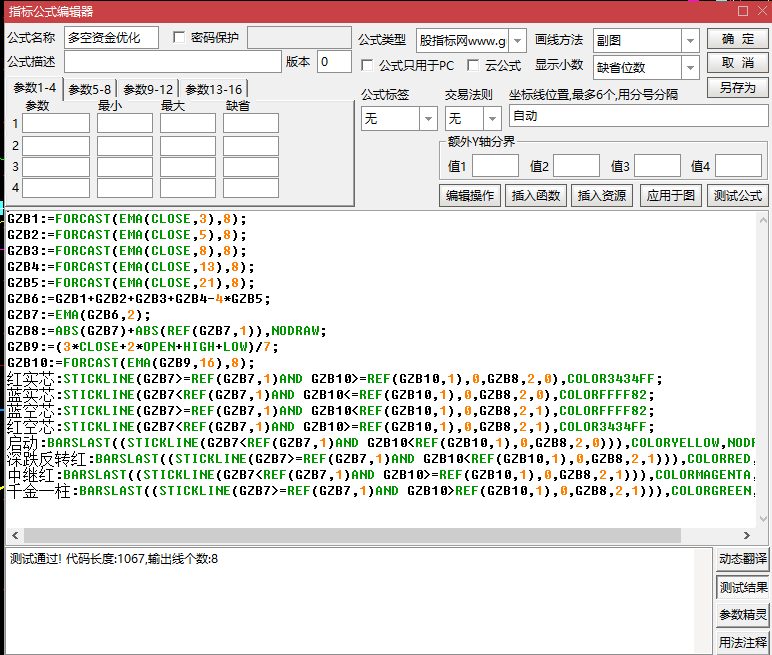
Task: Click the code editor's scroll up arrow
Action: coord(763,220)
